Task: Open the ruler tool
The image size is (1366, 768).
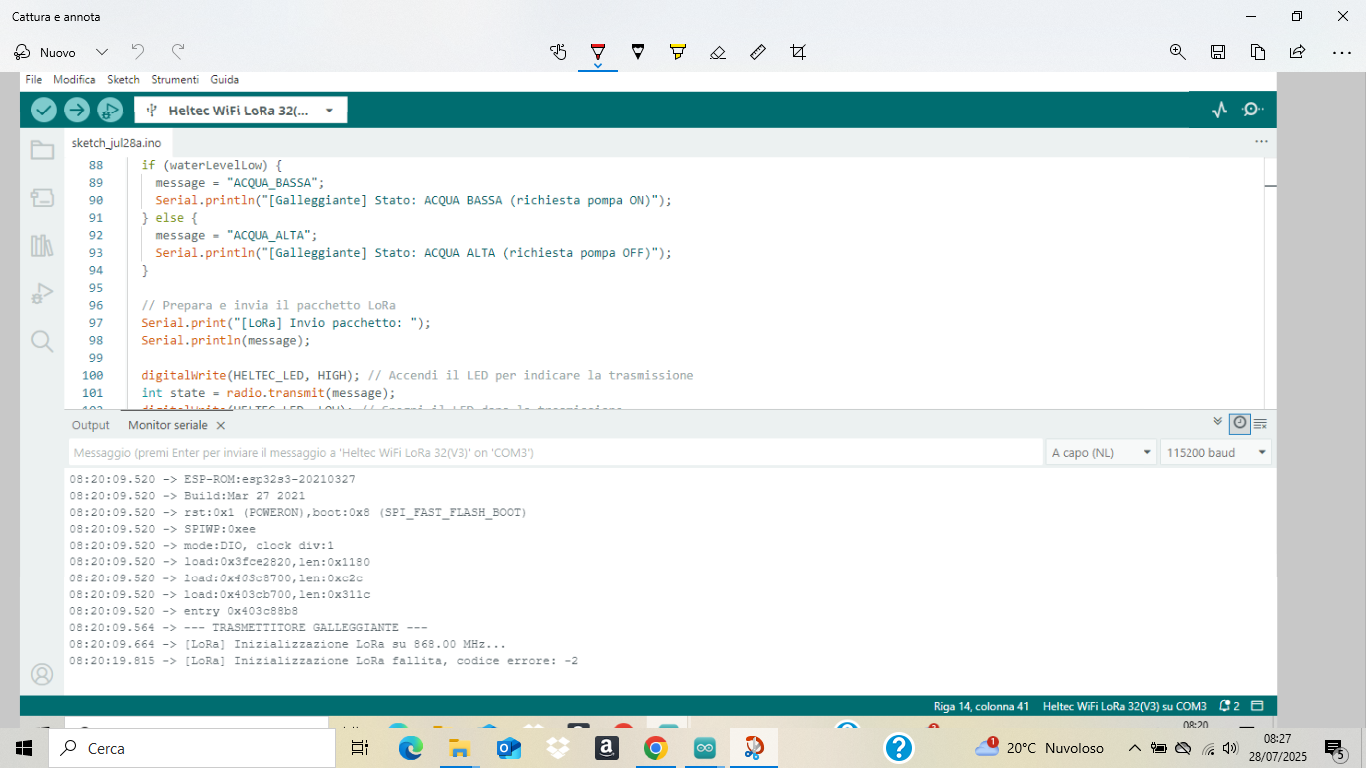Action: pyautogui.click(x=758, y=52)
